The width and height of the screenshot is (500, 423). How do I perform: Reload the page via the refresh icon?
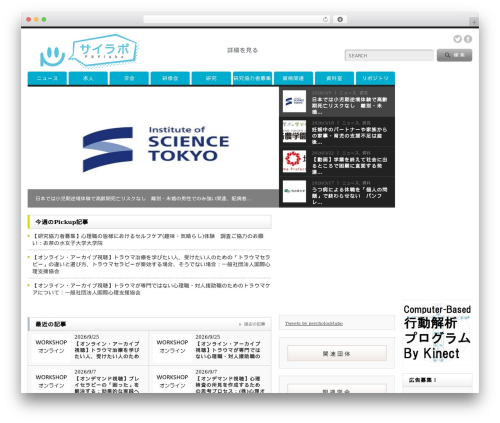click(x=325, y=19)
